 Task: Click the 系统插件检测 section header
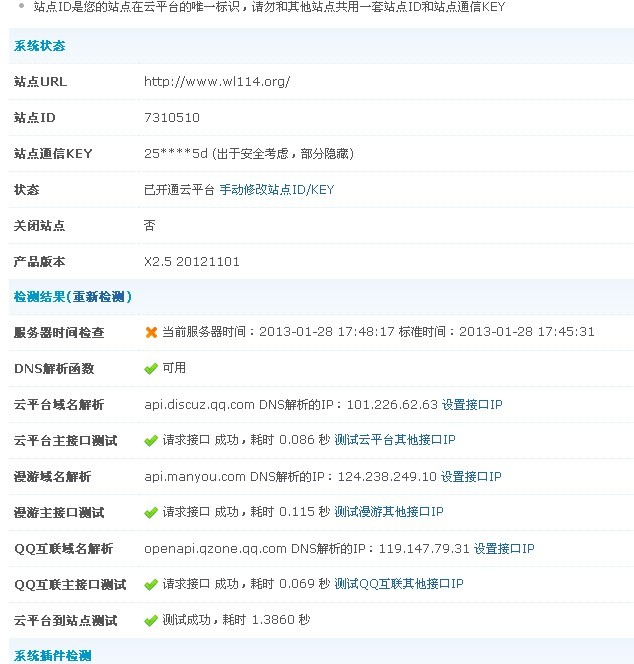pos(53,656)
